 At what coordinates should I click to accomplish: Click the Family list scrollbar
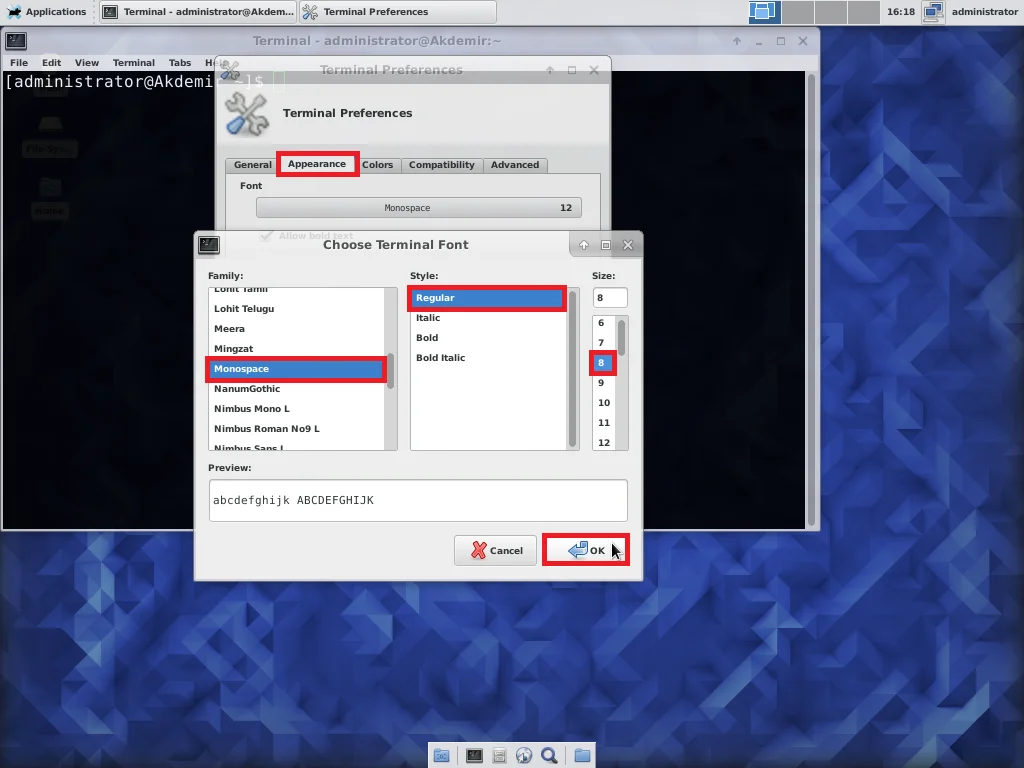coord(391,369)
